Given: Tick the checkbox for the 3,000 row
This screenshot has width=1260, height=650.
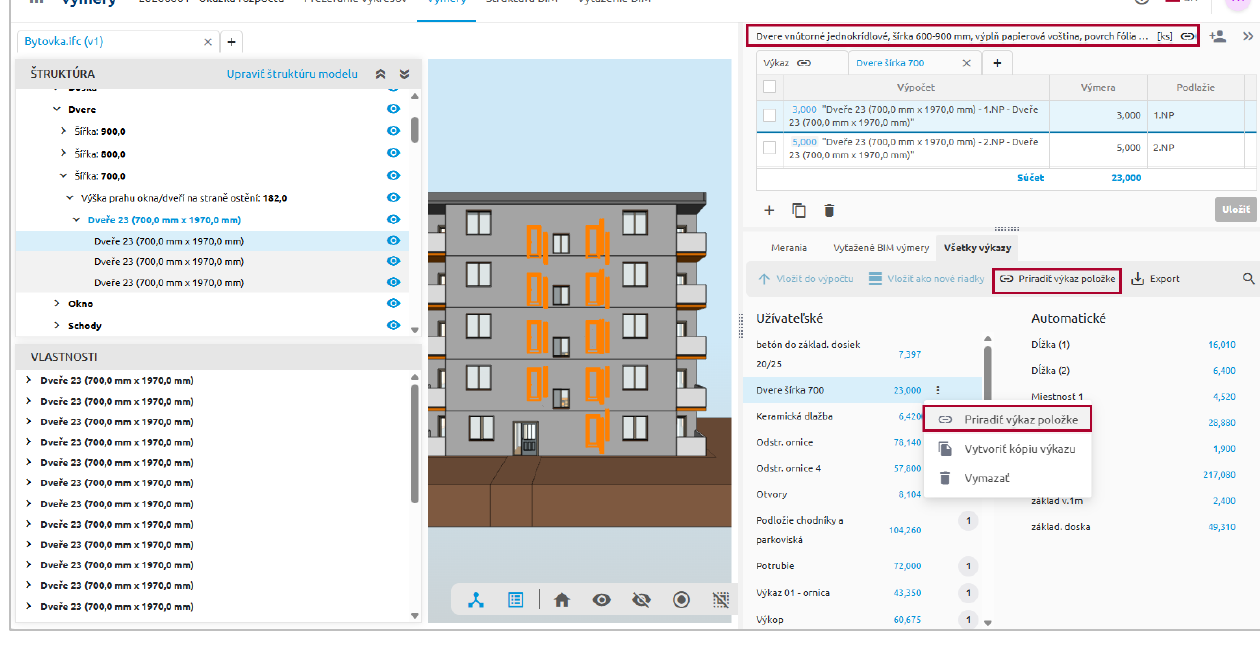Looking at the screenshot, I should (x=769, y=115).
